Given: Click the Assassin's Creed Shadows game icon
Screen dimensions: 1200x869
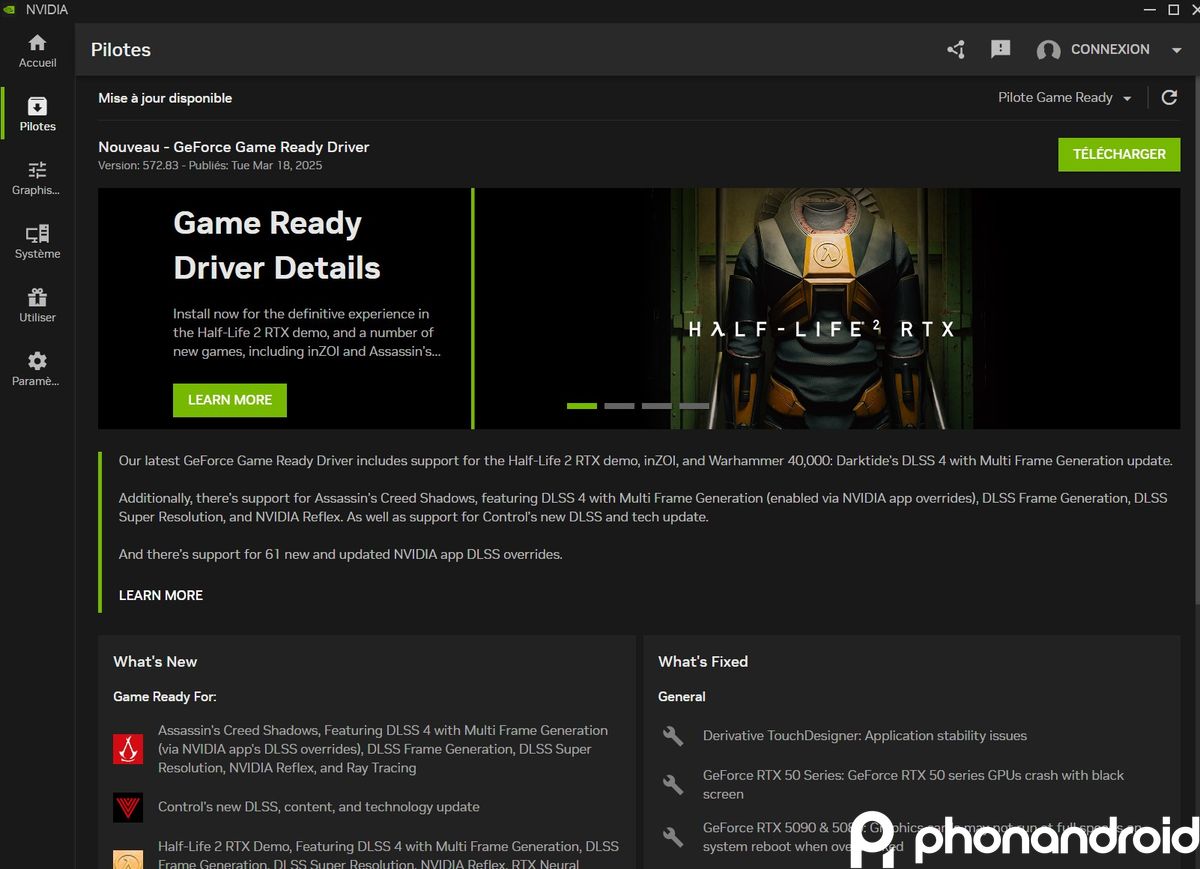Looking at the screenshot, I should tap(128, 749).
